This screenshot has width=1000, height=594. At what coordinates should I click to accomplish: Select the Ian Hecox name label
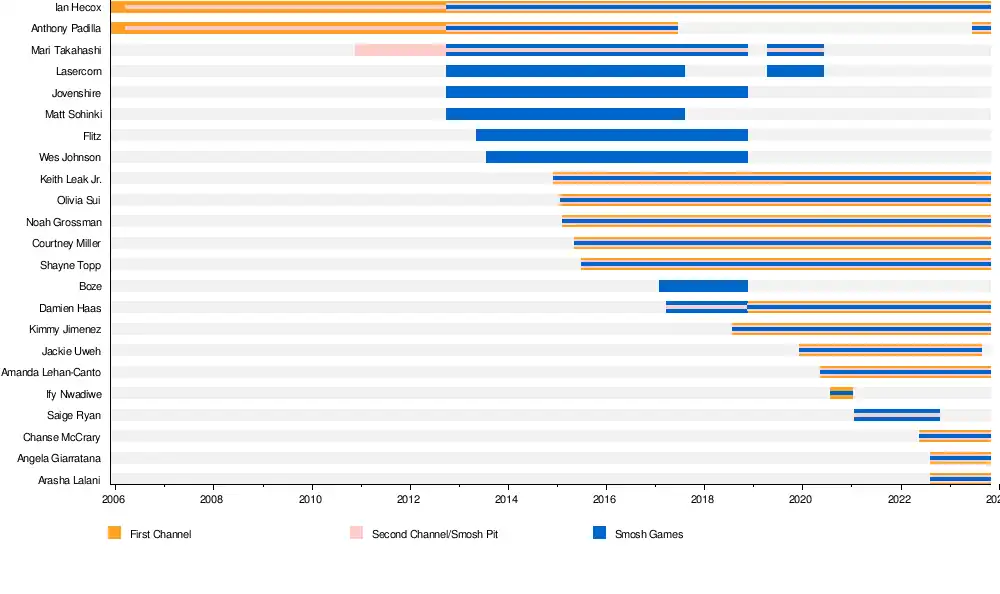[78, 7]
